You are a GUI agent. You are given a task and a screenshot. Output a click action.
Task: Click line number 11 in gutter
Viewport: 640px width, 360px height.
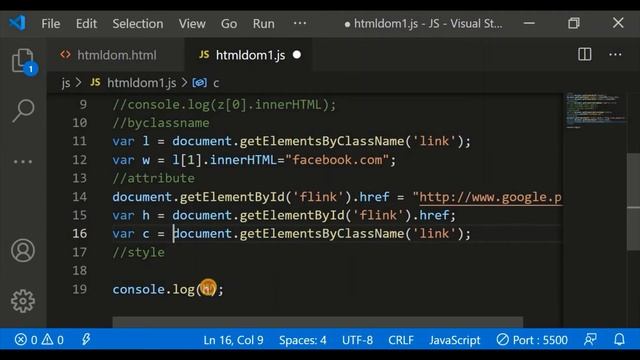[80, 141]
